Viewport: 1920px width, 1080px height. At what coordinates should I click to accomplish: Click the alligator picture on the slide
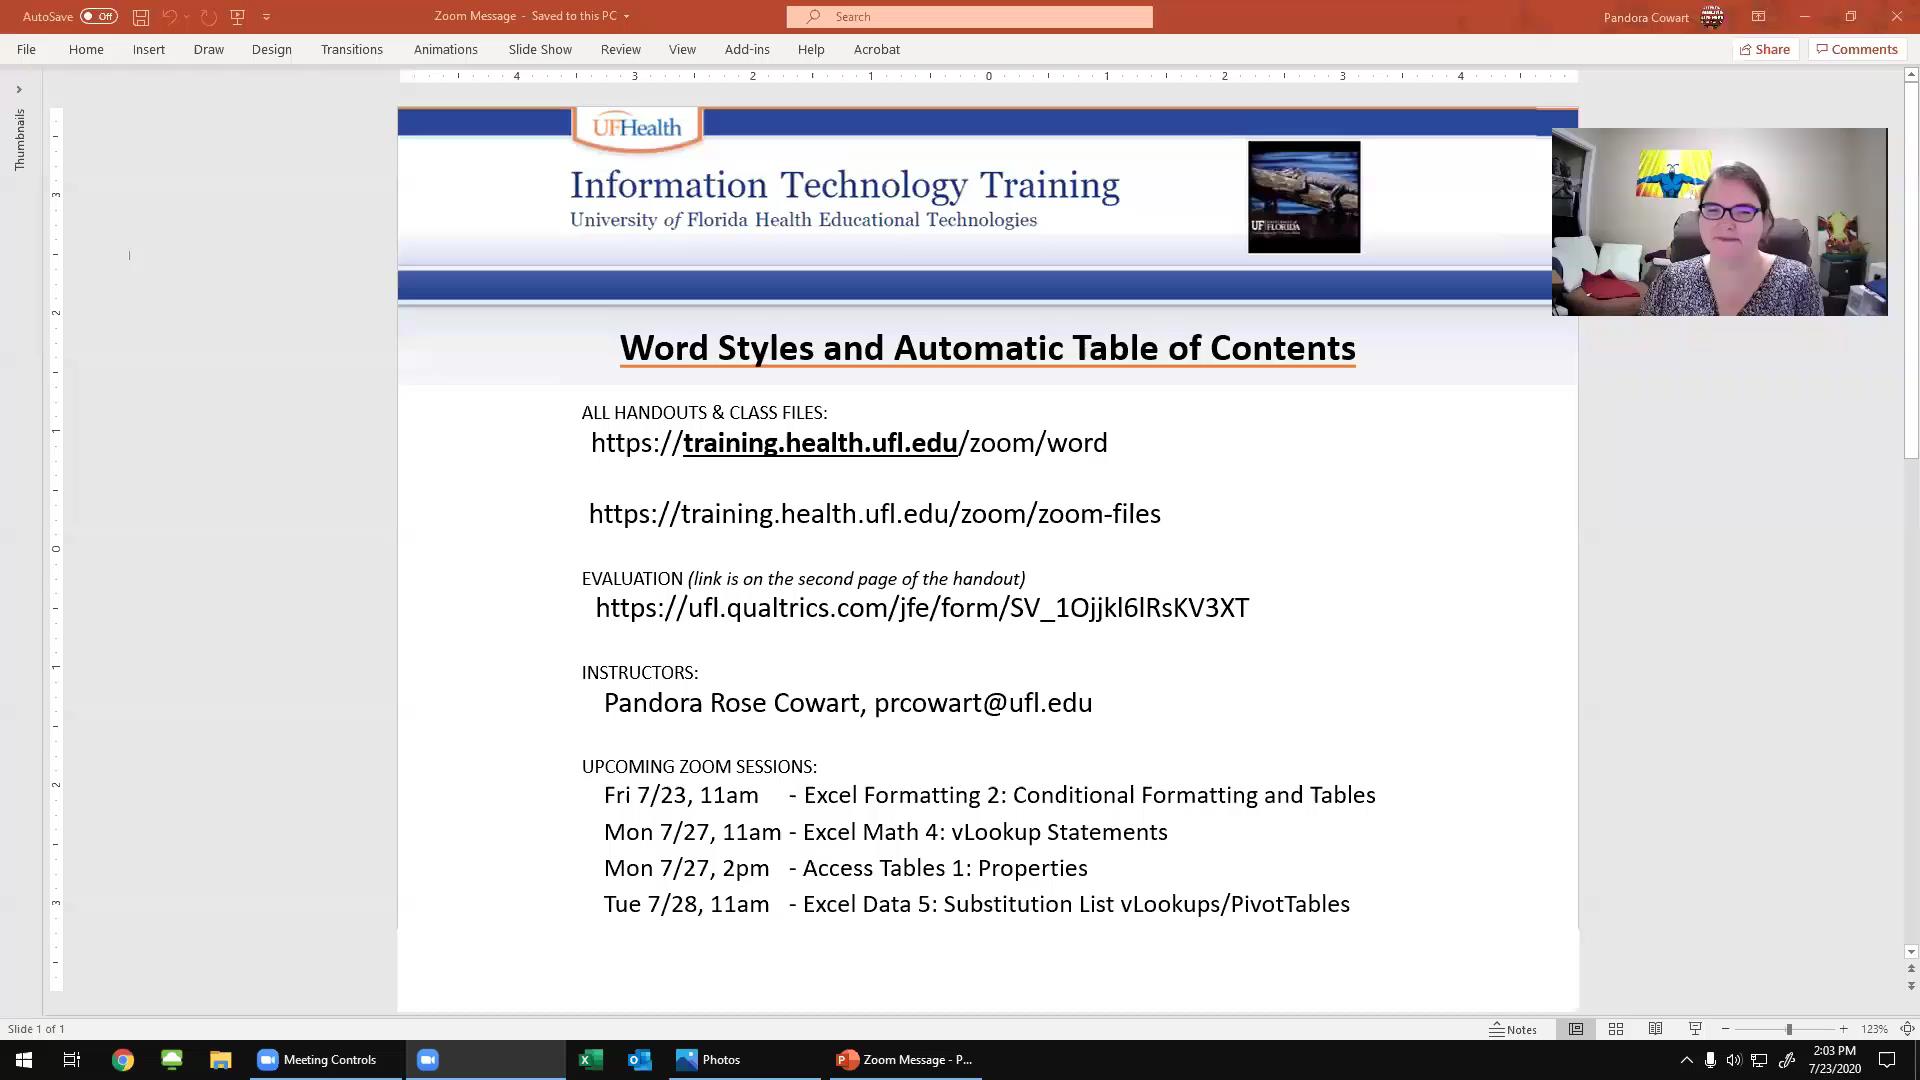coord(1304,197)
